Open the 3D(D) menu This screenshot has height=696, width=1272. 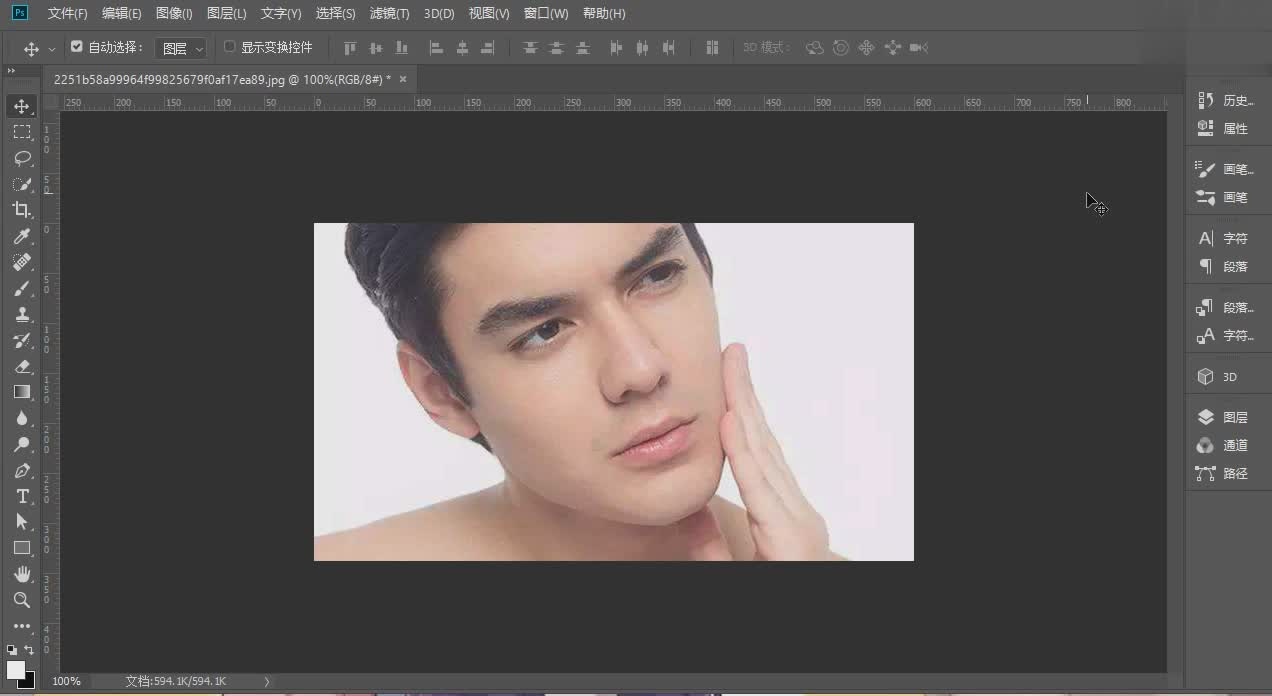439,14
